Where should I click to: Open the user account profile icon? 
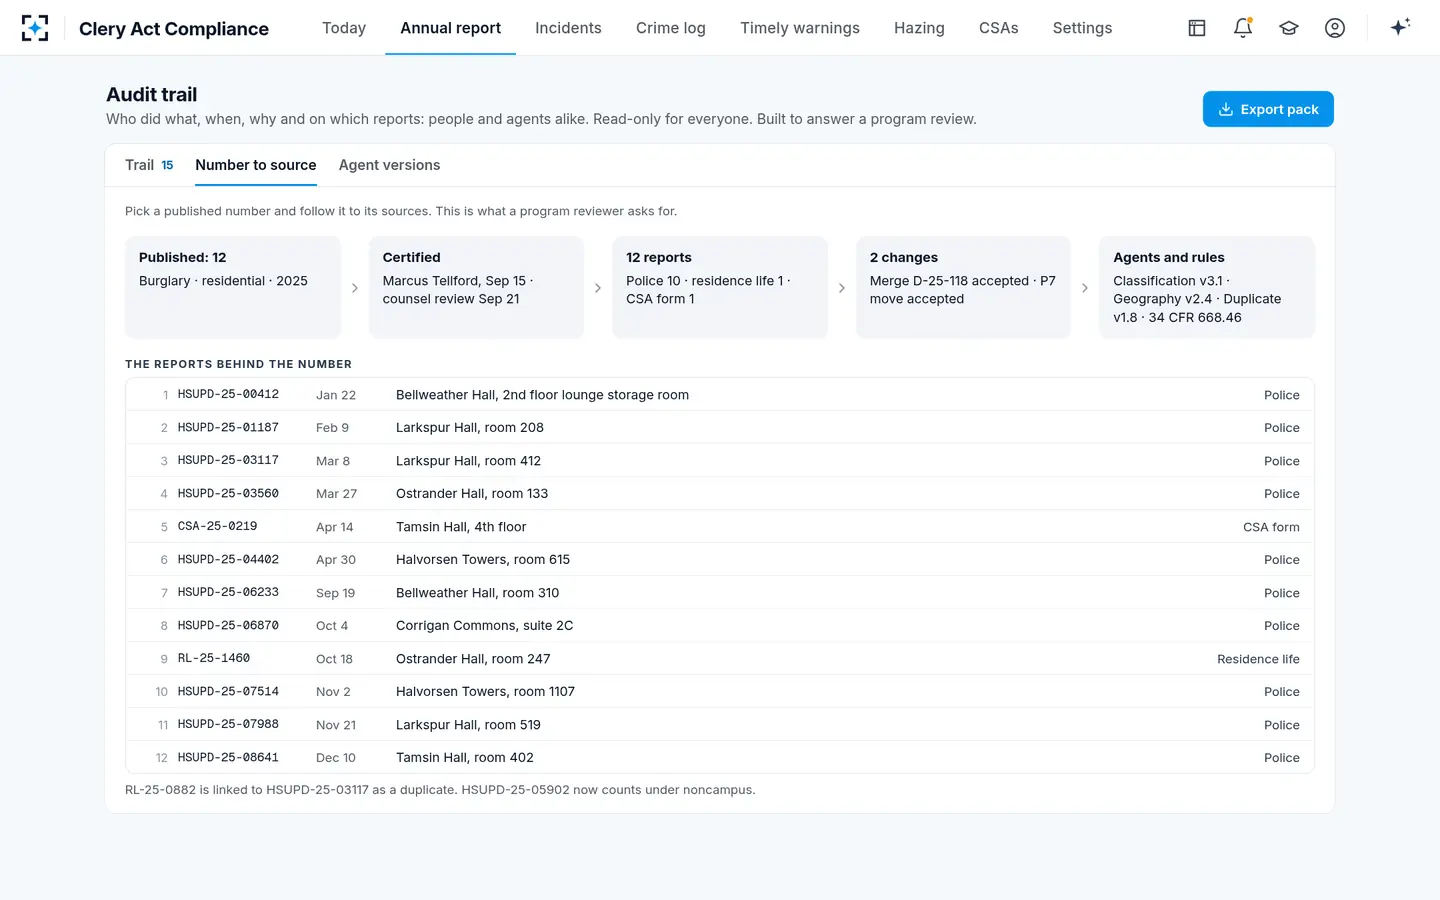point(1335,28)
